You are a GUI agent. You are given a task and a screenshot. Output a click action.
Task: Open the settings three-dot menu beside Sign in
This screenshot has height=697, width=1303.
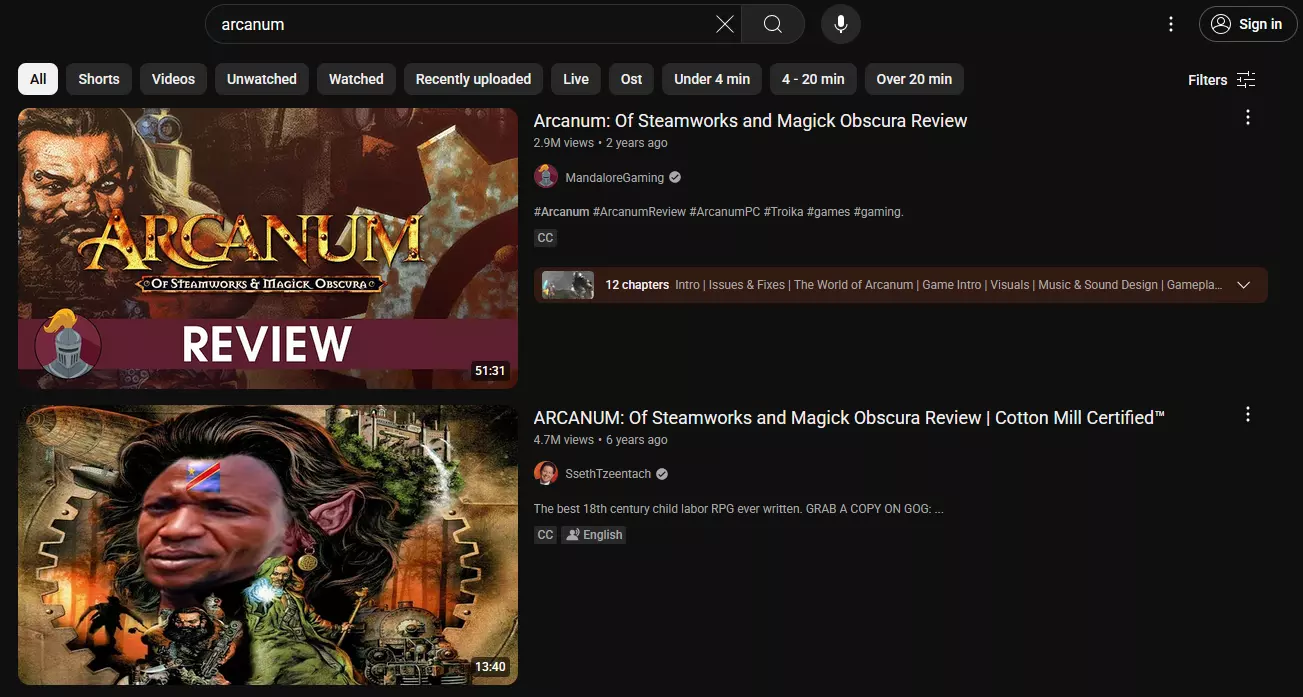coord(1171,24)
